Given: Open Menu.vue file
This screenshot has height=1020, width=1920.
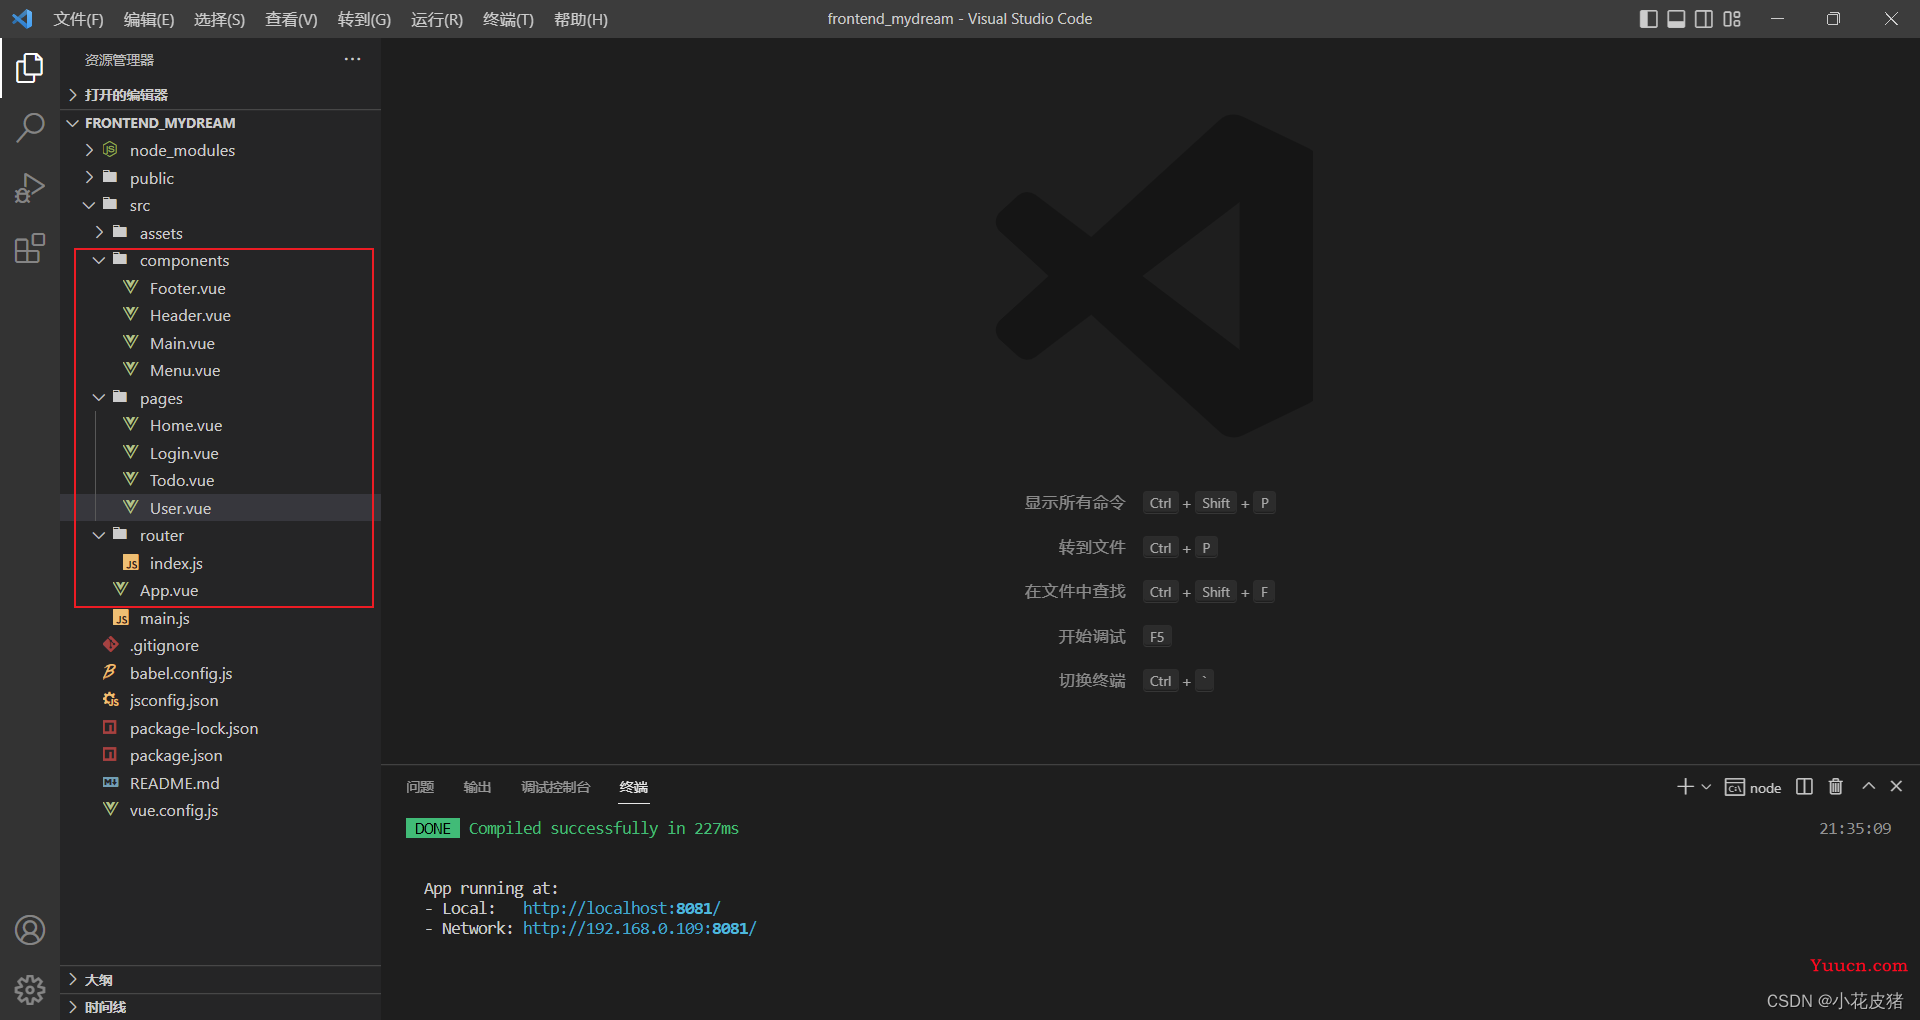Looking at the screenshot, I should coord(221,370).
